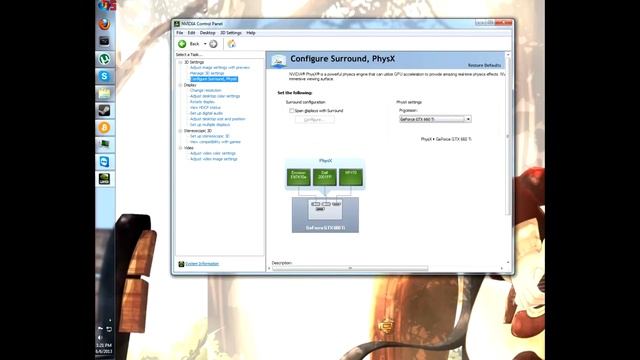Select Set up digital audio task
Viewport: 640px width, 360px height.
(x=206, y=113)
